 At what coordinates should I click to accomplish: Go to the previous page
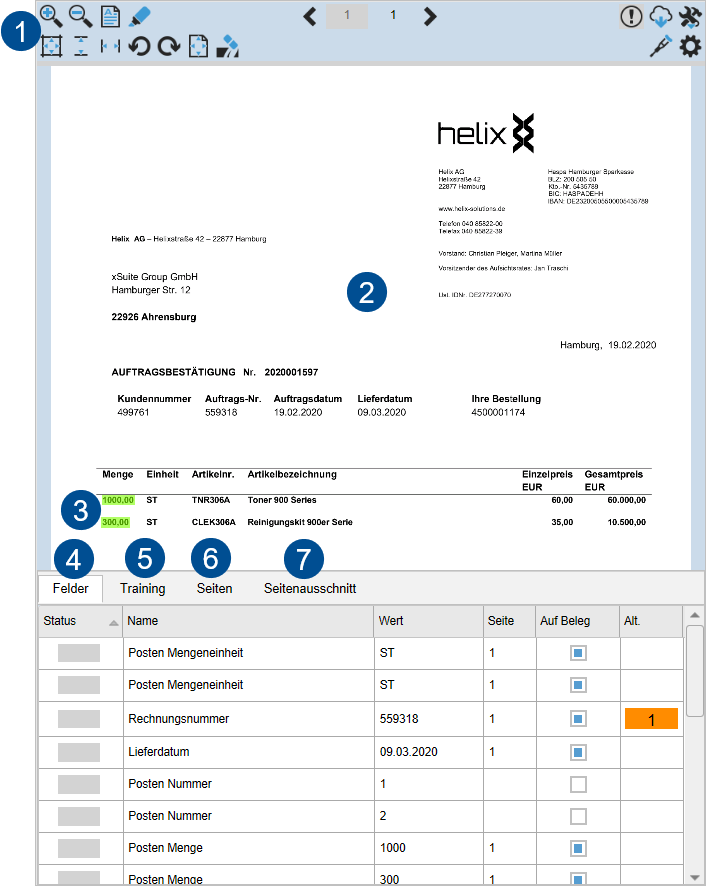pyautogui.click(x=310, y=16)
